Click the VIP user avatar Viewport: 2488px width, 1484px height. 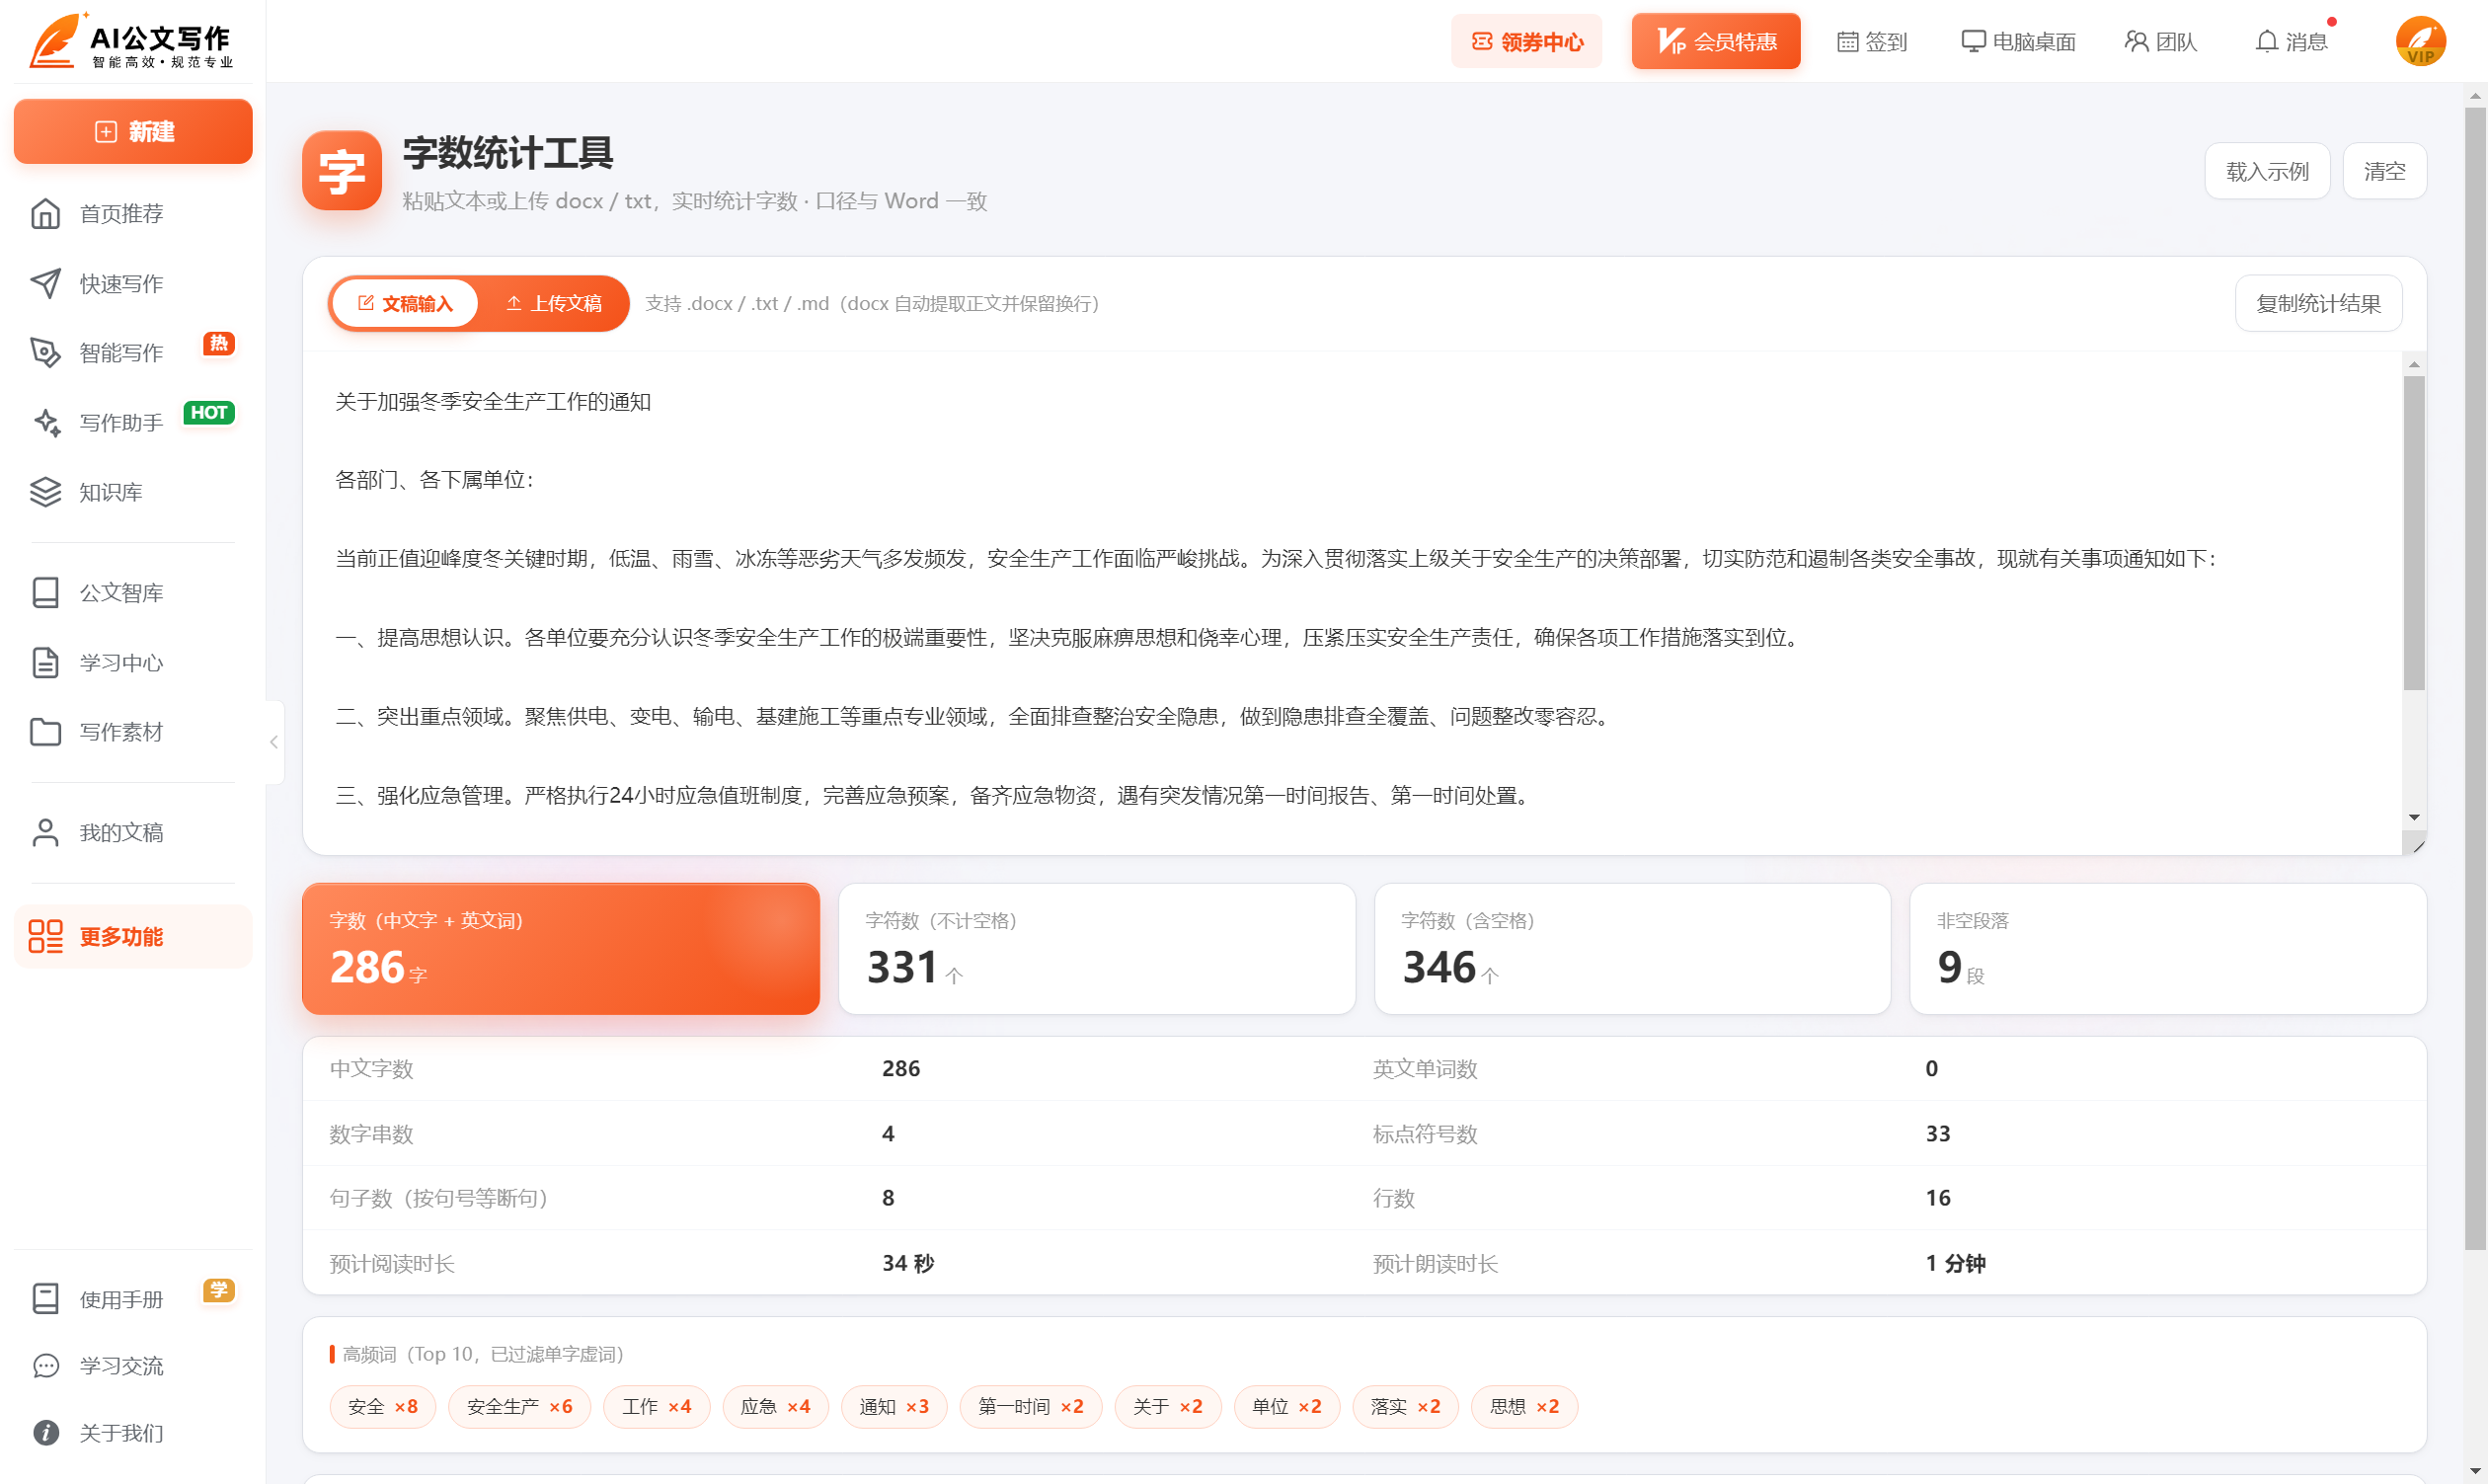(x=2421, y=41)
